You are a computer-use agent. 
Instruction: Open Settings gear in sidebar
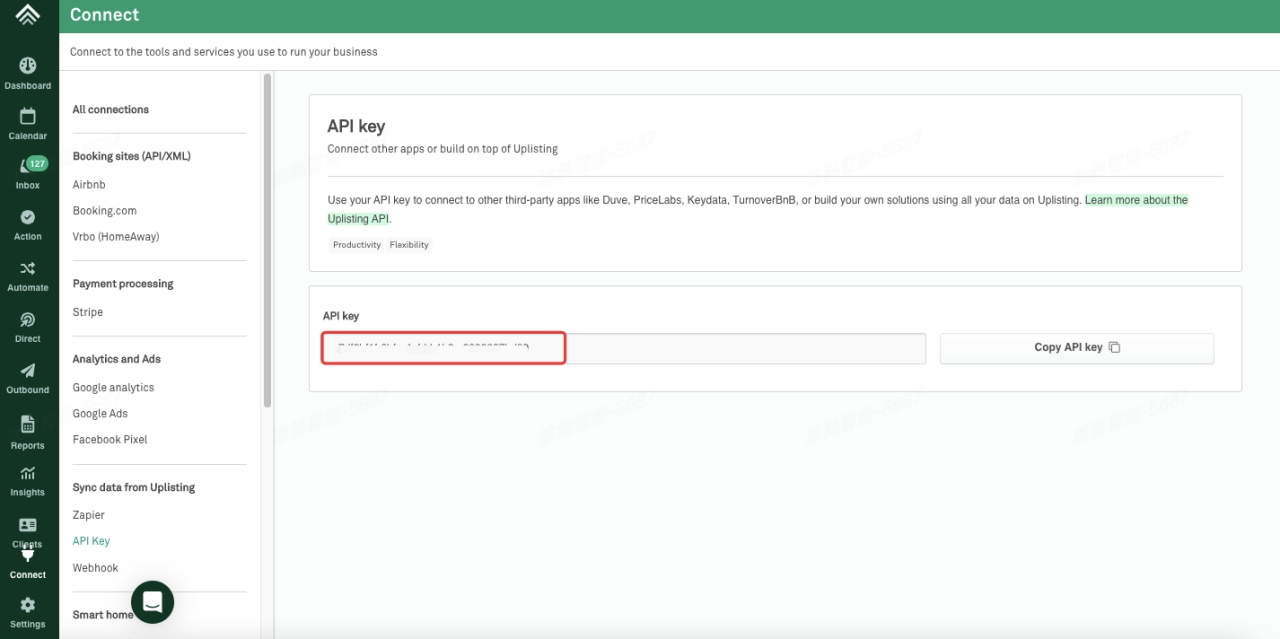[x=28, y=611]
